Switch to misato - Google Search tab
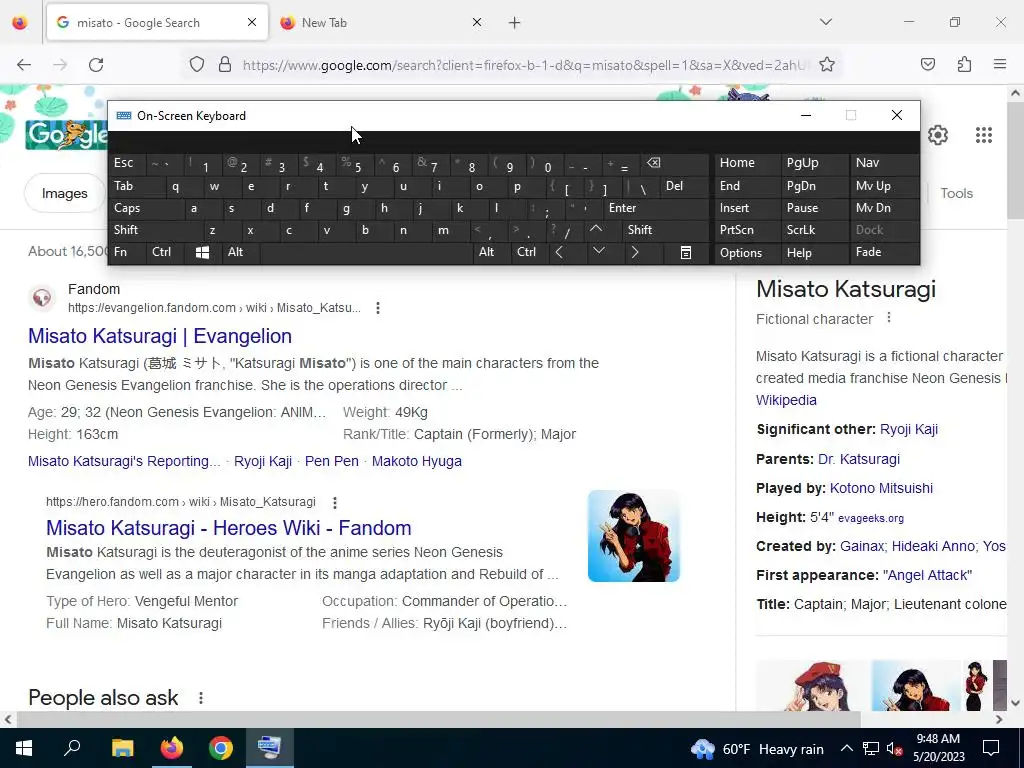Screen dimensions: 1024x768 coord(157,22)
